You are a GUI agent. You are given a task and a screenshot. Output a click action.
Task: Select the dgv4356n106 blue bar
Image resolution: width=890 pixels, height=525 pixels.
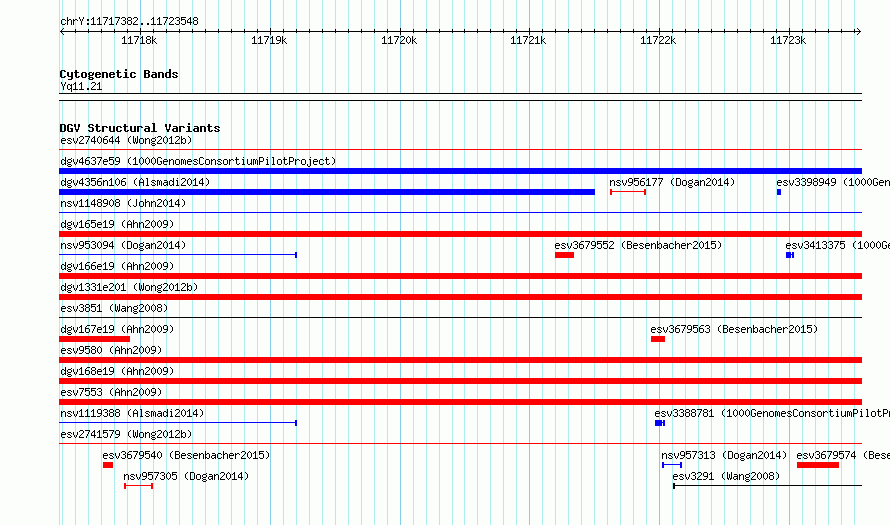pos(327,192)
